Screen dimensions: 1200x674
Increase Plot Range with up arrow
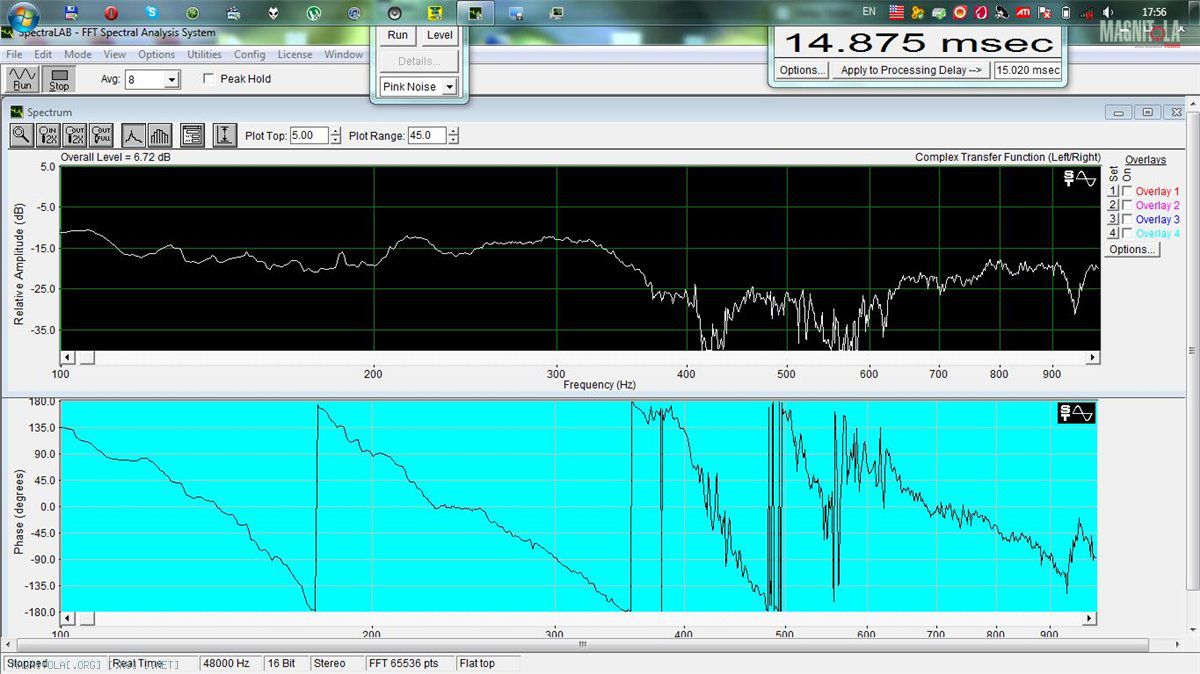[x=453, y=131]
